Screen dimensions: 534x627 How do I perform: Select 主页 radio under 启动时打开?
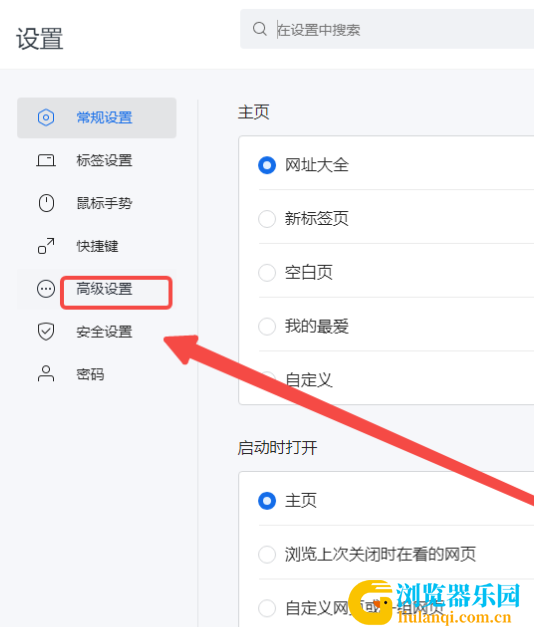click(267, 501)
